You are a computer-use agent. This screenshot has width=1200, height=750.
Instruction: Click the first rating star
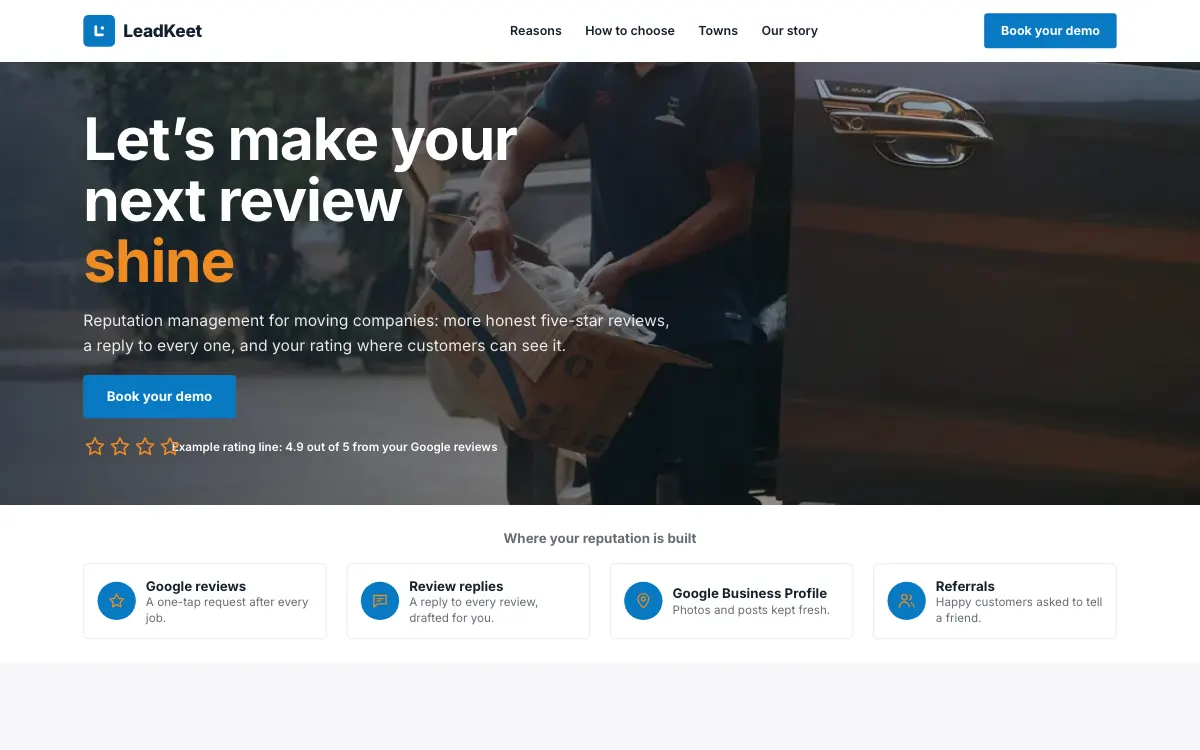click(x=95, y=447)
